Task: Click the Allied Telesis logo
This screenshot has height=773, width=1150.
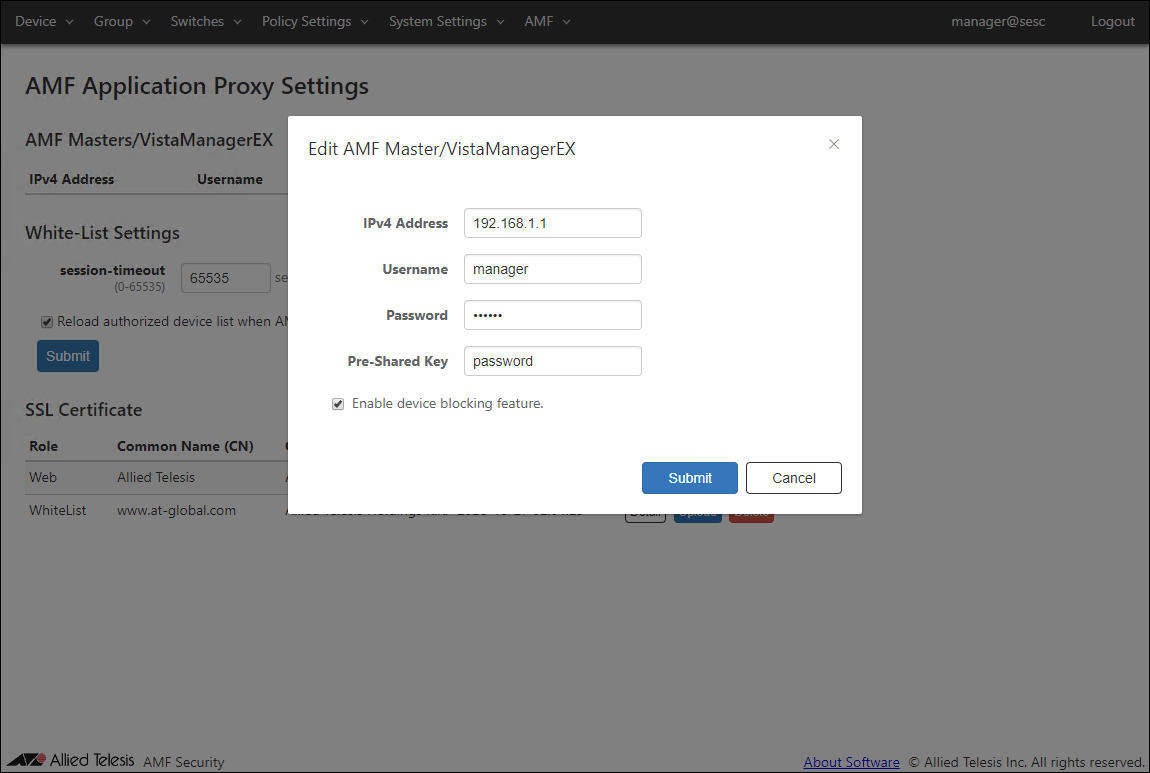Action: (x=70, y=760)
